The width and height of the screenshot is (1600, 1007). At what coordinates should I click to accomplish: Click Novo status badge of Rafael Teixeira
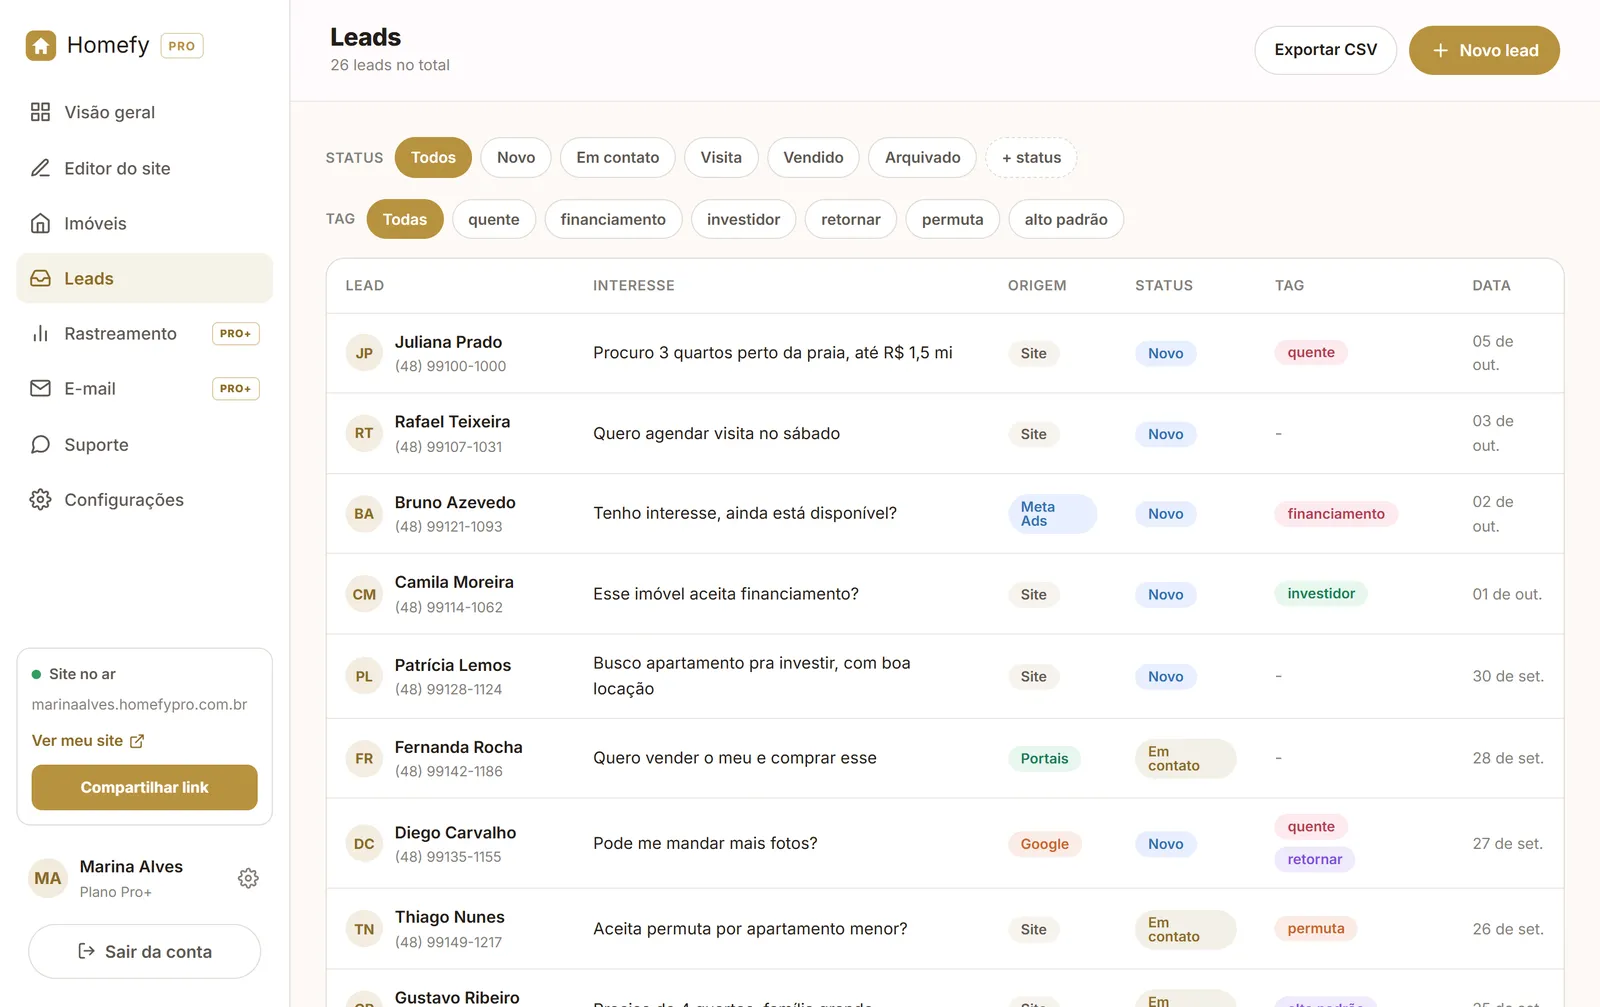click(x=1166, y=434)
